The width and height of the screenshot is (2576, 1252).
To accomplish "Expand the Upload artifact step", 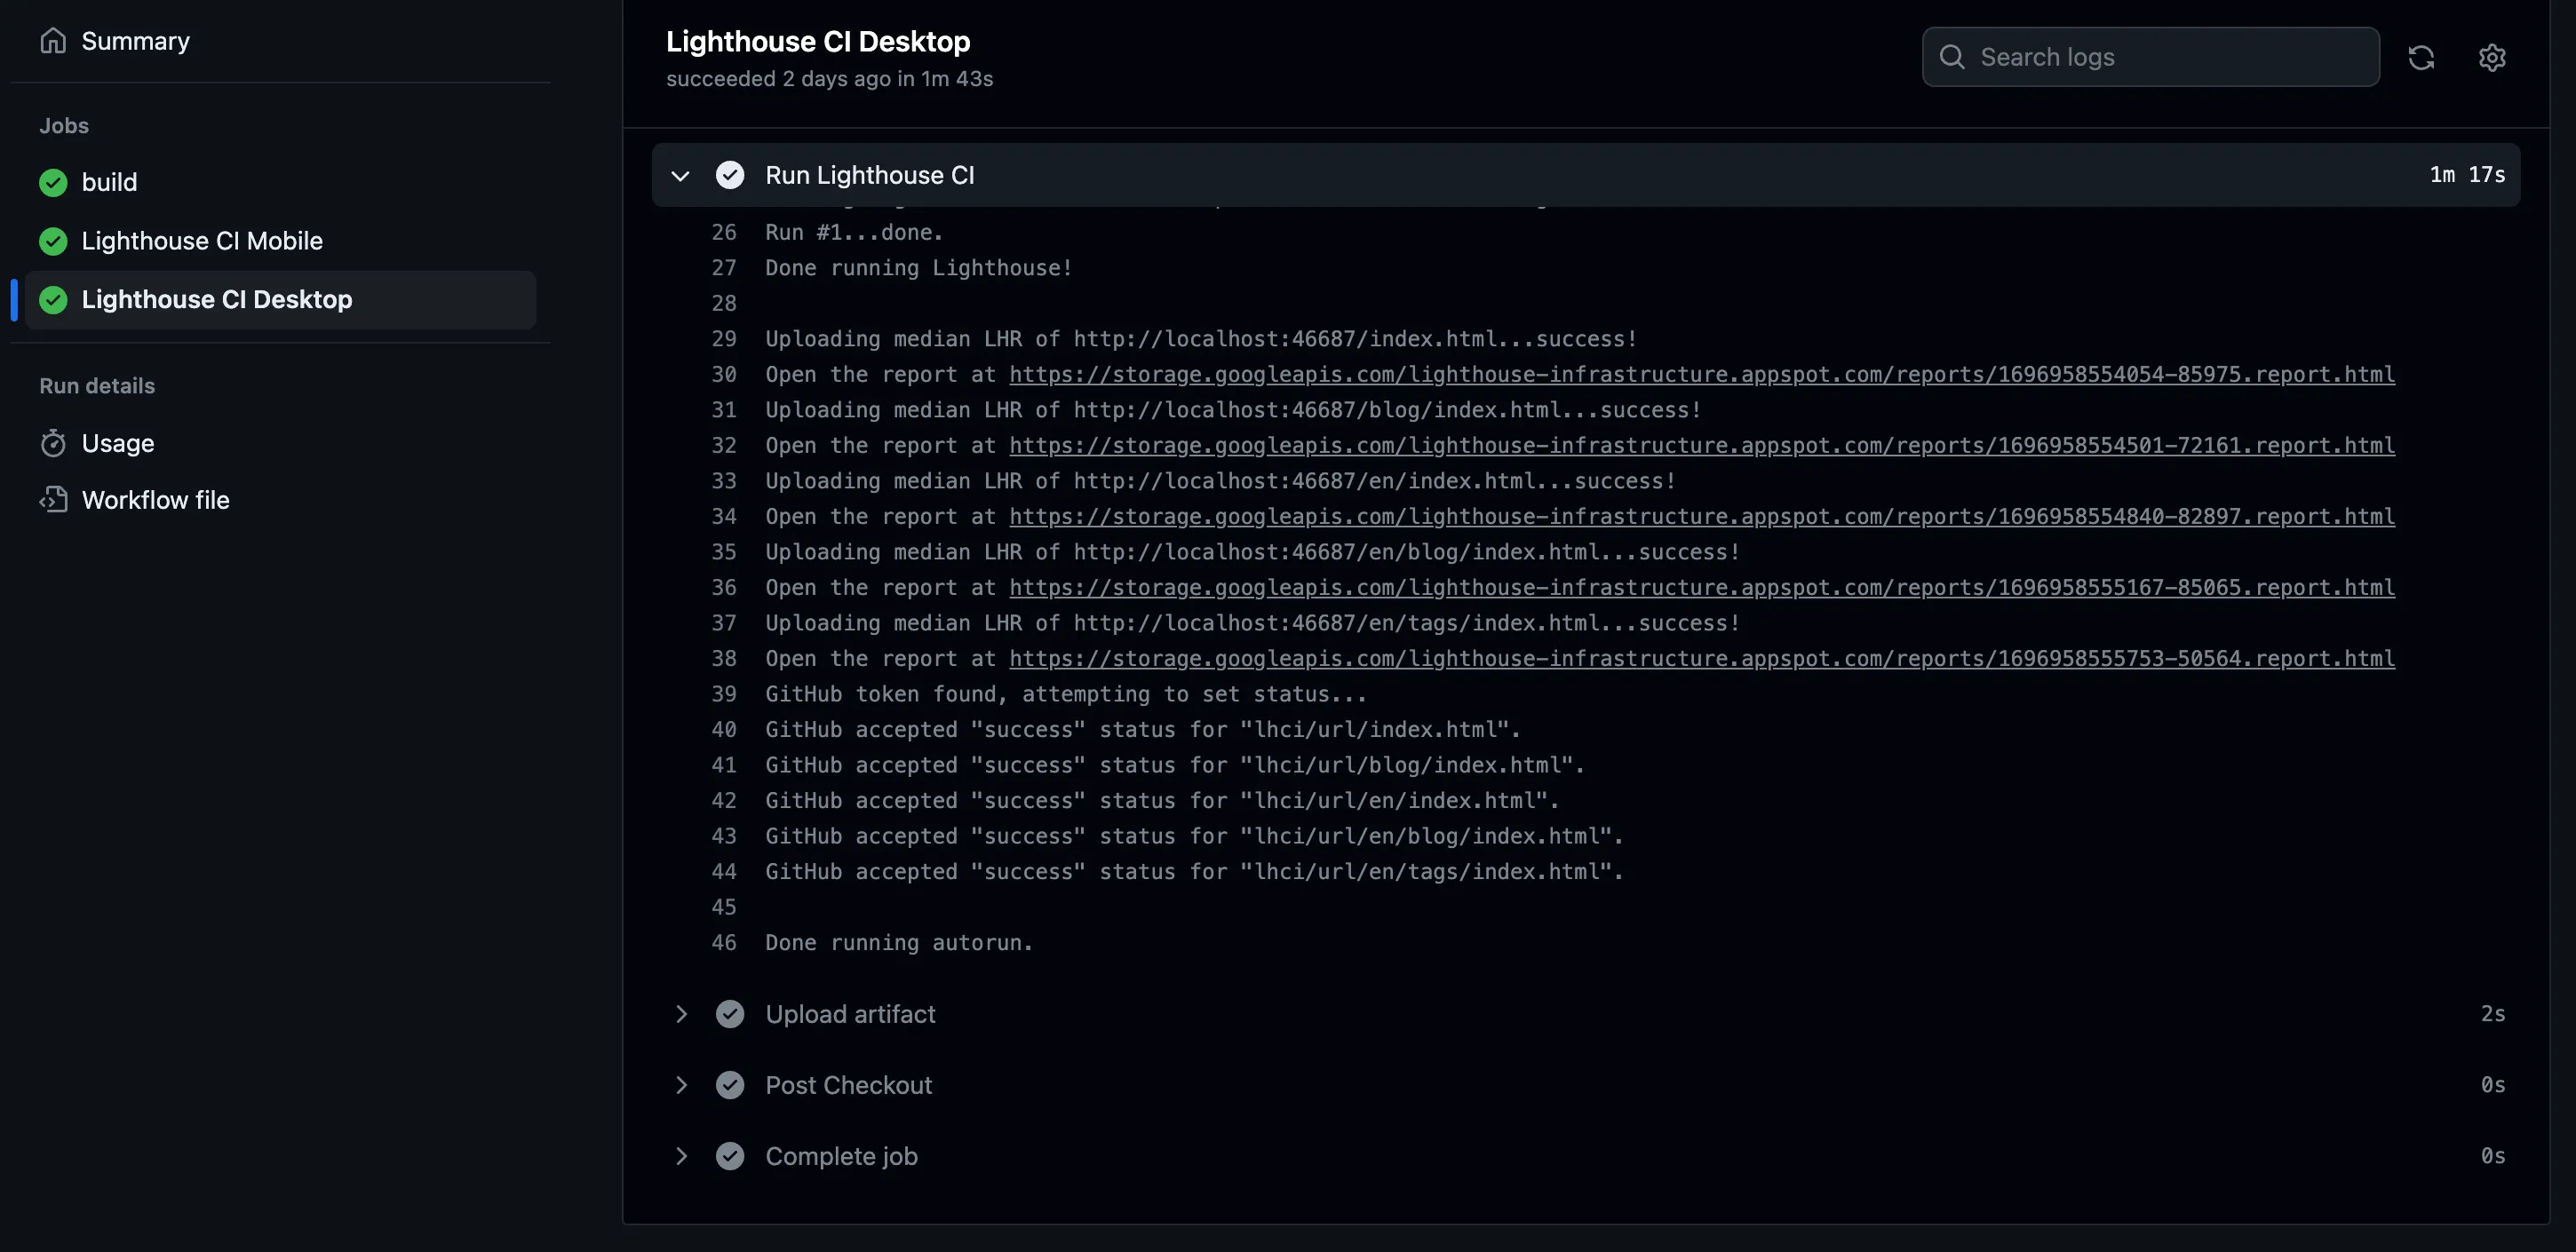I will (681, 1014).
